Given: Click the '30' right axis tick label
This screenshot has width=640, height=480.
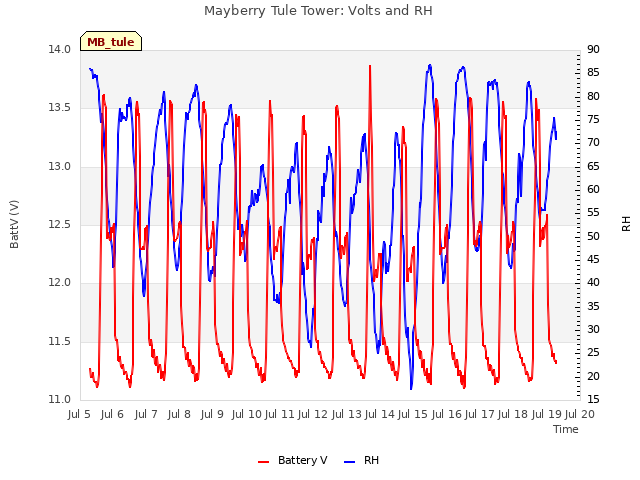Looking at the screenshot, I should click(593, 329).
